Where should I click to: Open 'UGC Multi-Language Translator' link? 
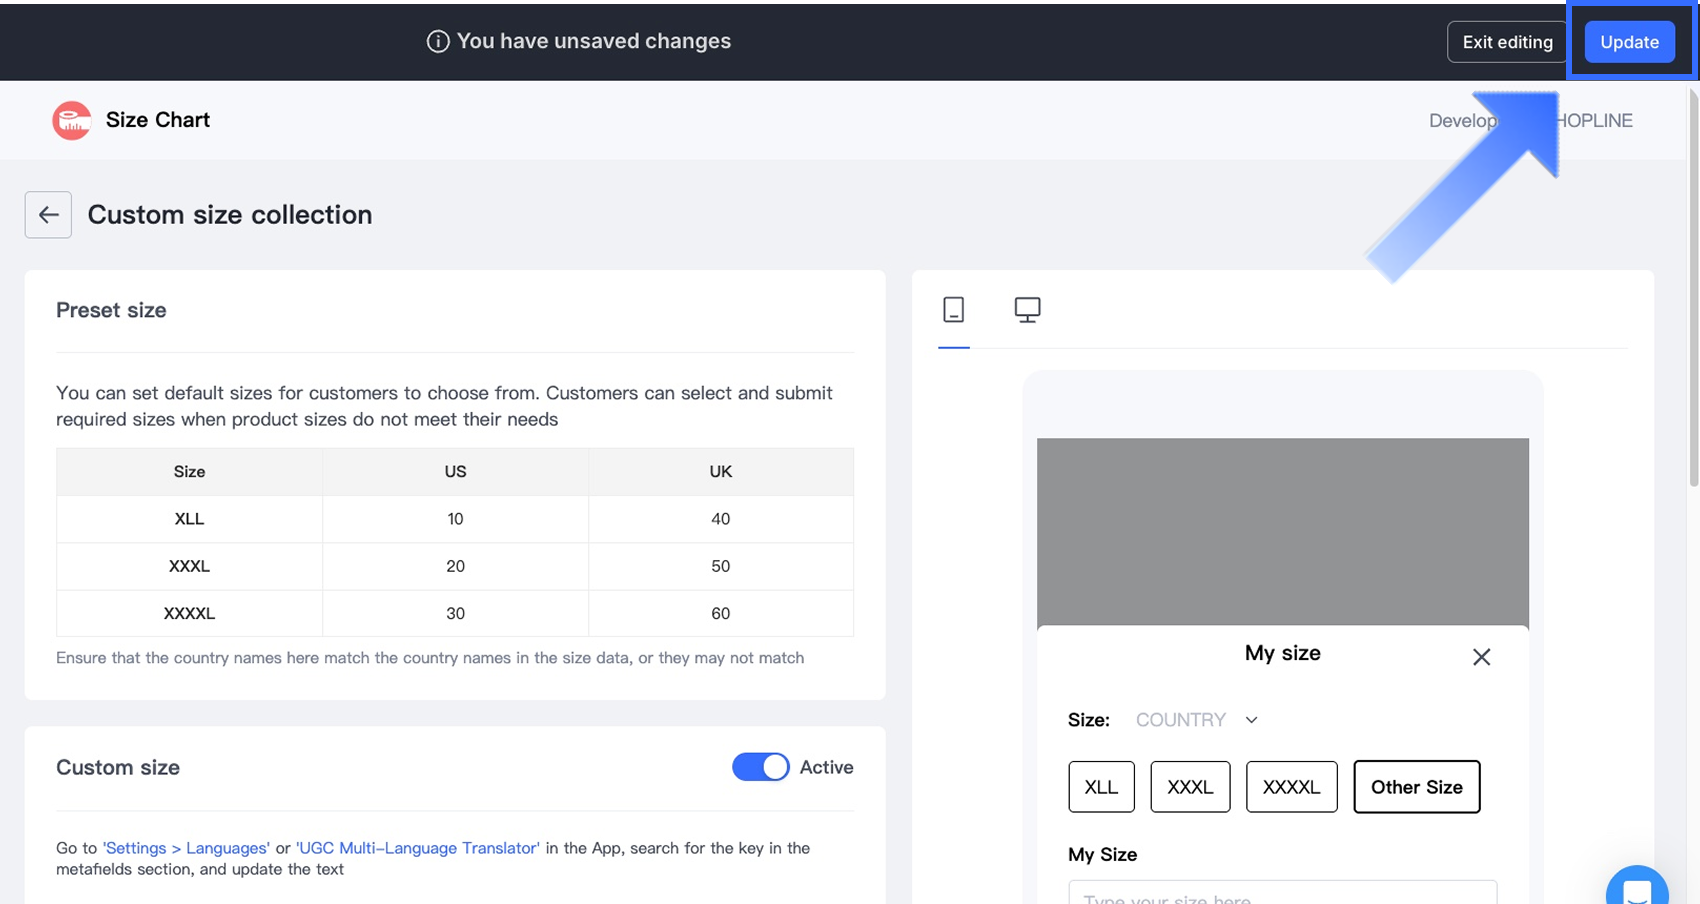coord(417,848)
